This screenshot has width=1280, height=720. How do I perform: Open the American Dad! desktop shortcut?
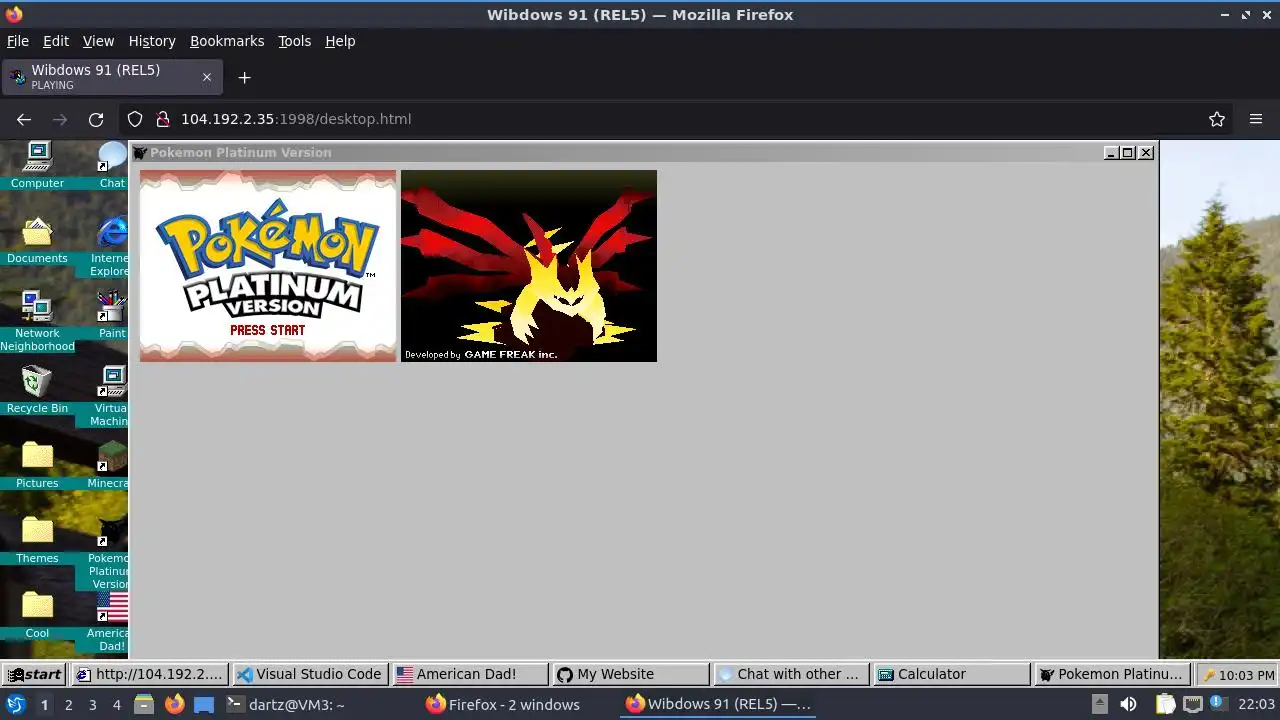pos(109,621)
